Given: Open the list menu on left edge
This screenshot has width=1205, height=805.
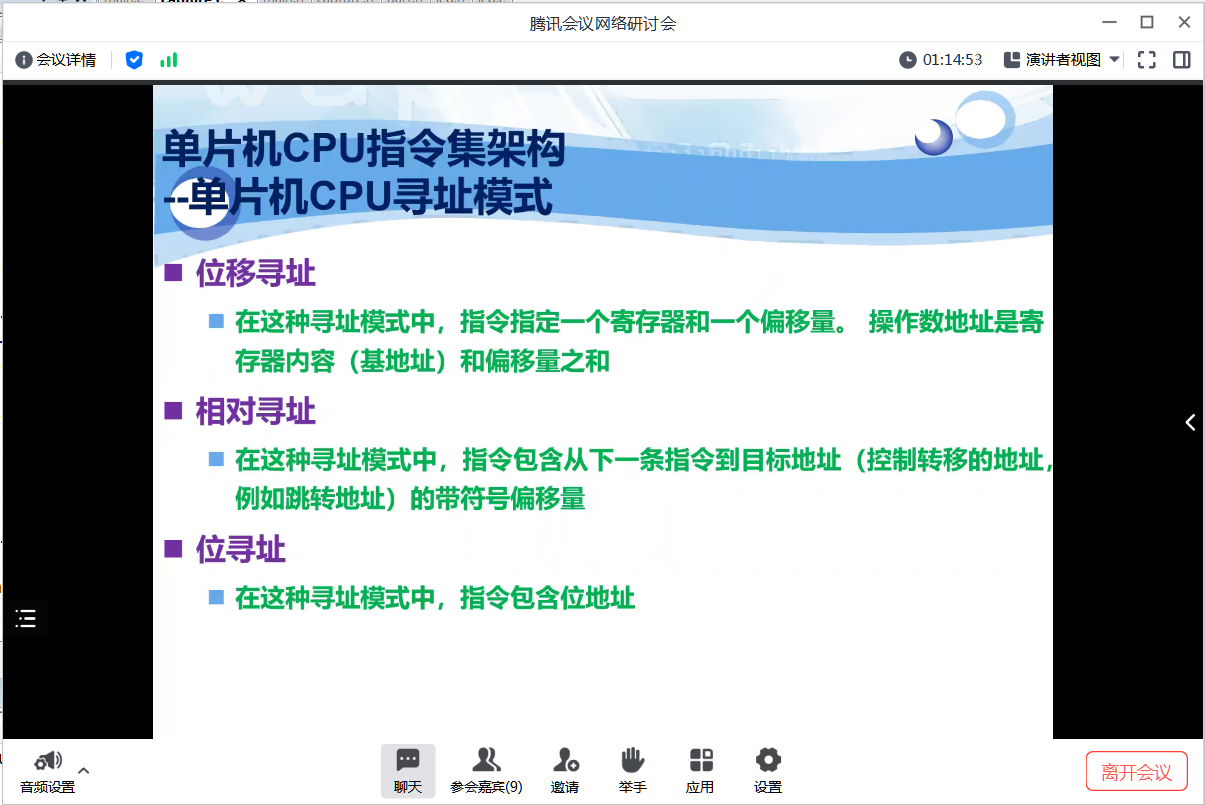Looking at the screenshot, I should [26, 619].
